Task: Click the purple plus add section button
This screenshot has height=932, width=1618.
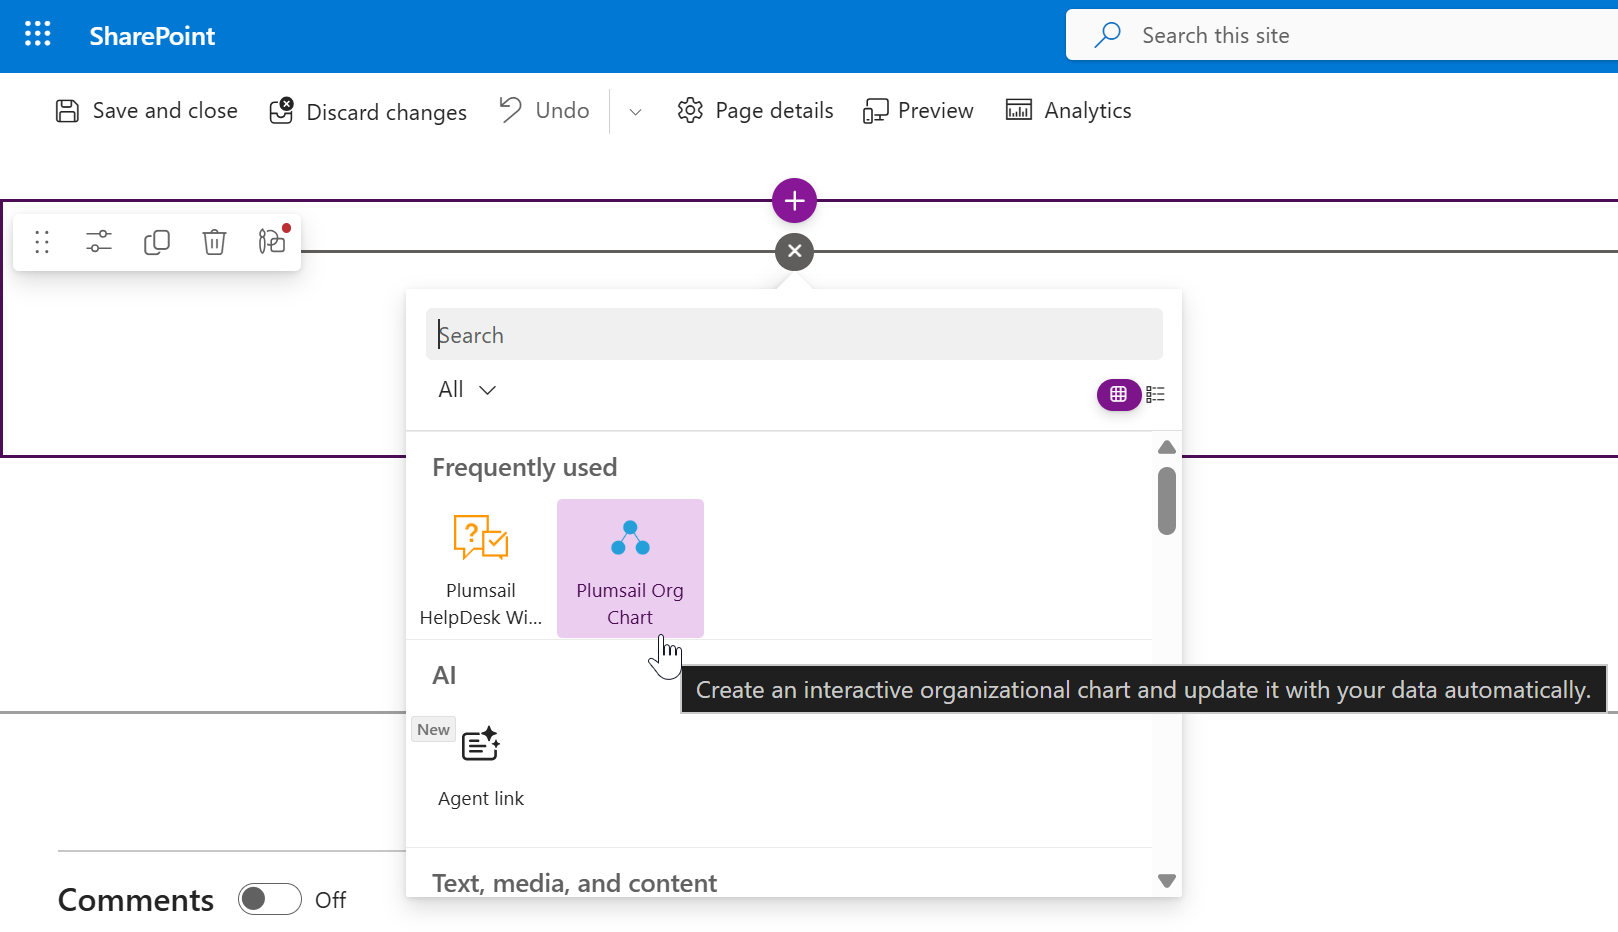Action: [794, 201]
